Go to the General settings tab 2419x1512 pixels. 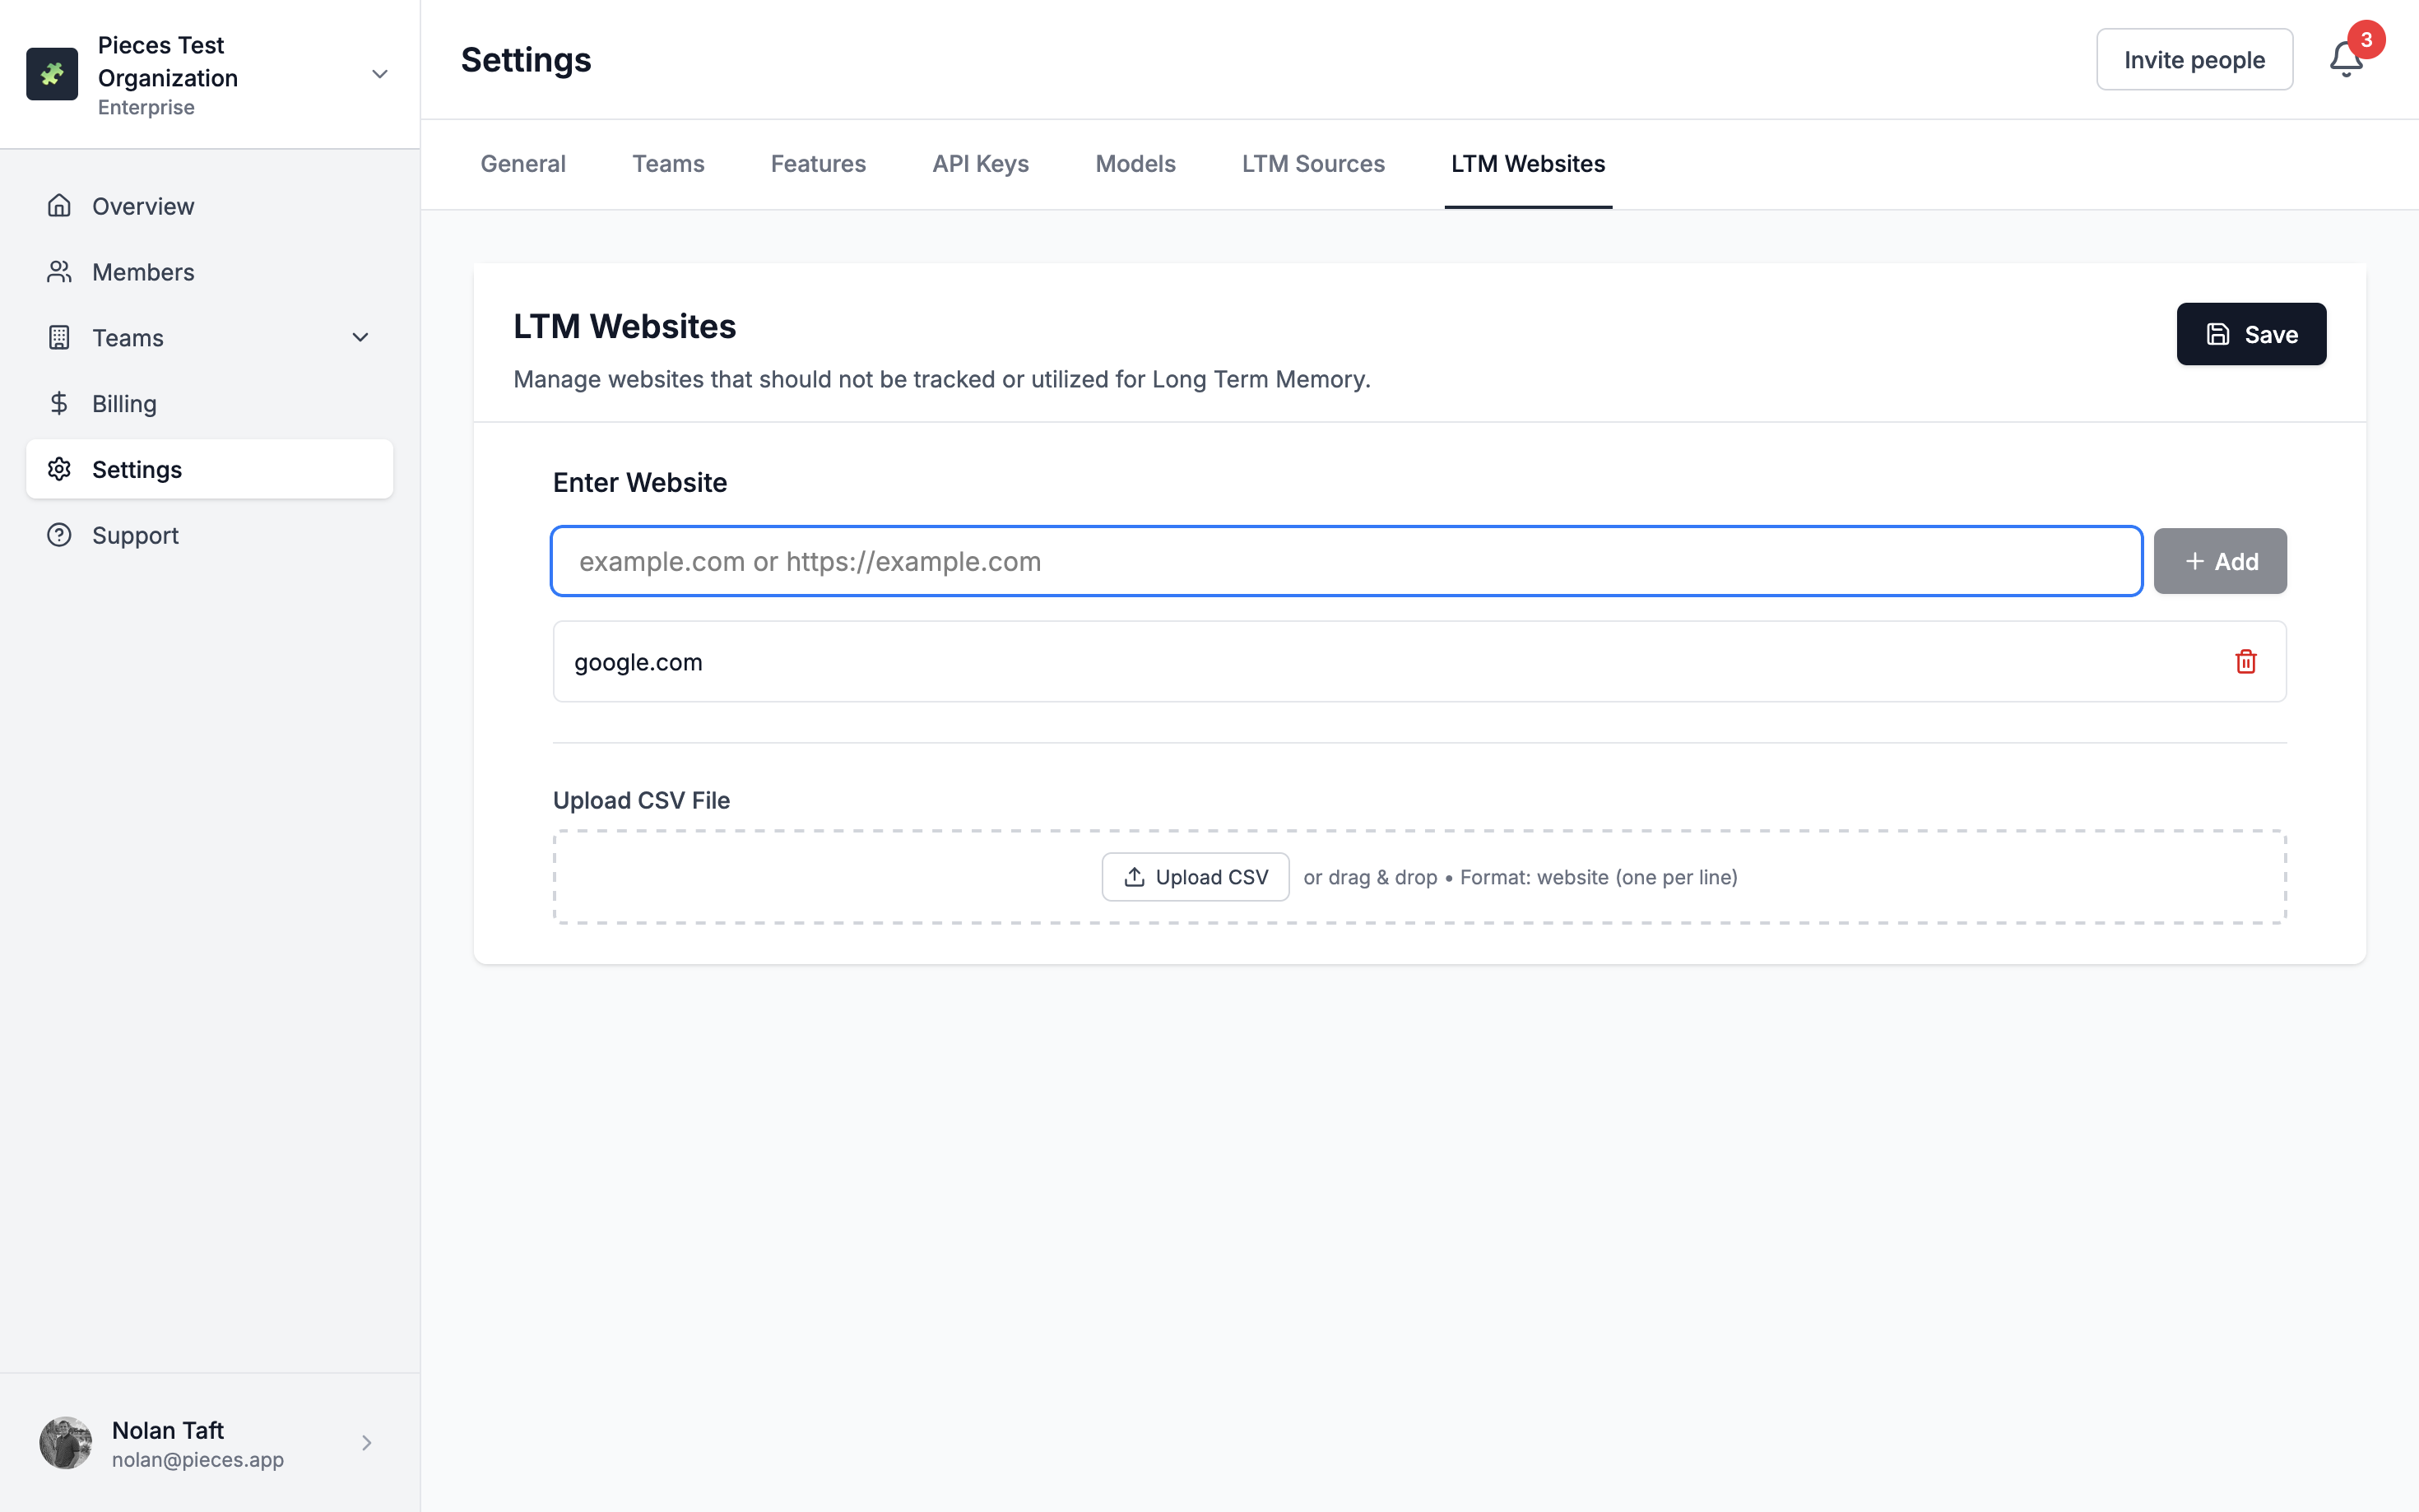click(522, 164)
